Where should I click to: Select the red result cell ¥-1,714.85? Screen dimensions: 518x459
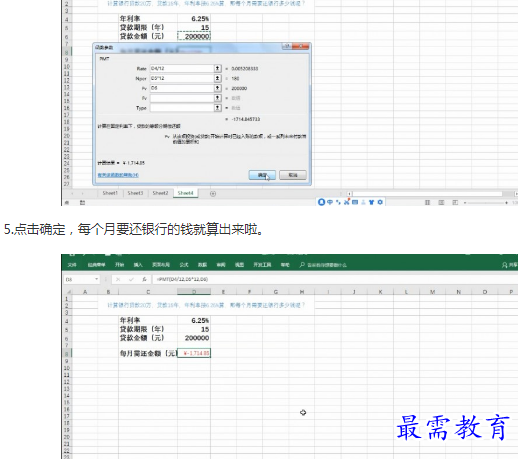[194, 353]
